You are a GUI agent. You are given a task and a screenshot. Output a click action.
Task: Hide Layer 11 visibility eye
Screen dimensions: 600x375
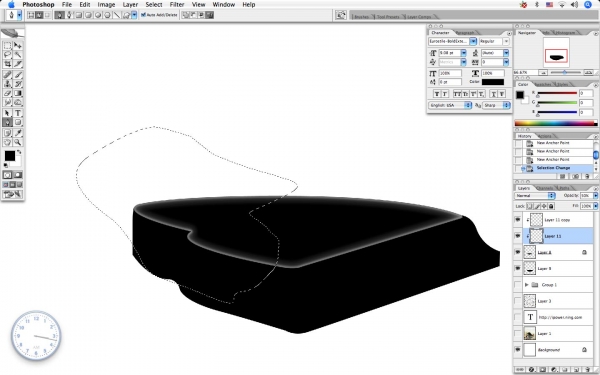click(518, 236)
